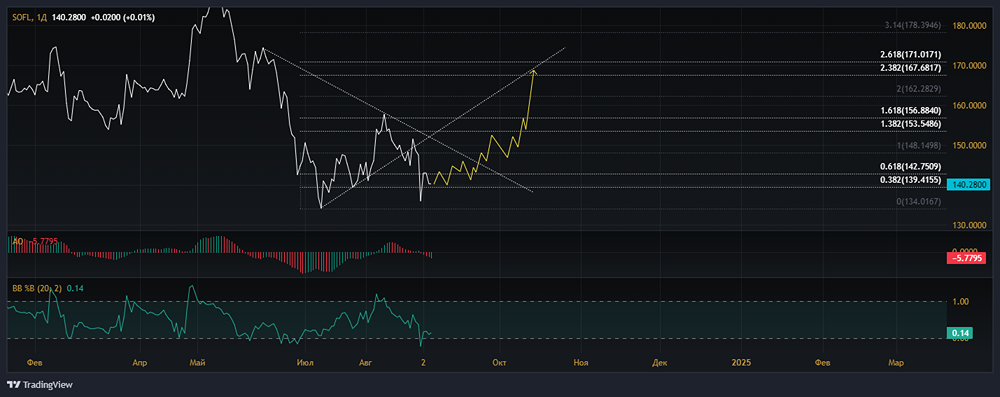The height and width of the screenshot is (397, 1000).
Task: Select the yellow forecast arrow head
Action: 534,71
